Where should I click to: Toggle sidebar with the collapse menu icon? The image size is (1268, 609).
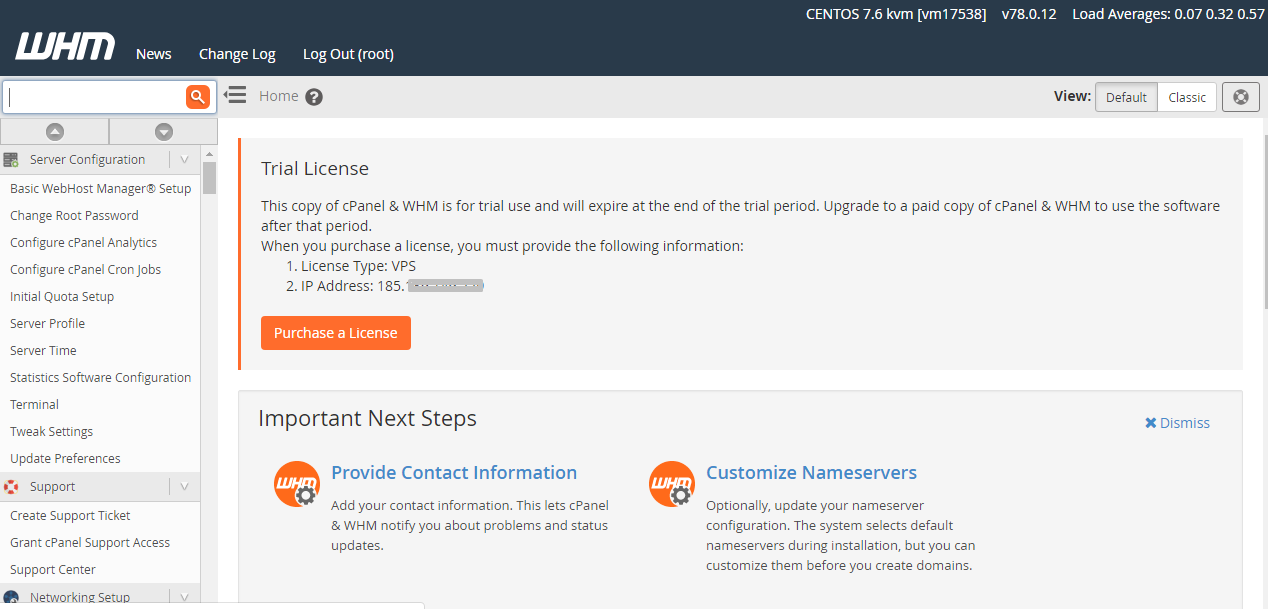(x=235, y=95)
